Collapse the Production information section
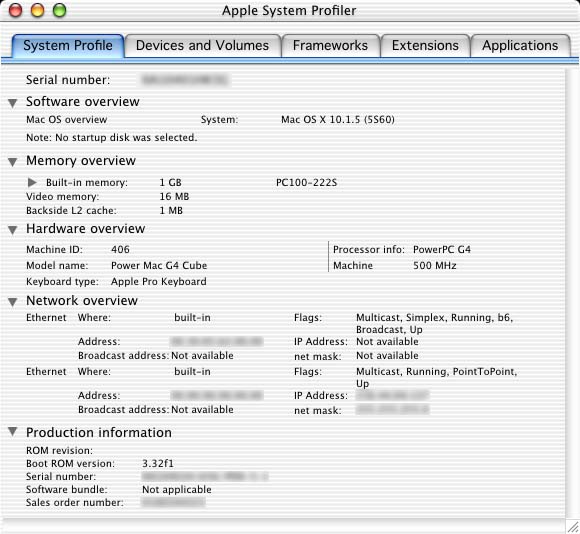This screenshot has height=534, width=580. click(x=13, y=432)
